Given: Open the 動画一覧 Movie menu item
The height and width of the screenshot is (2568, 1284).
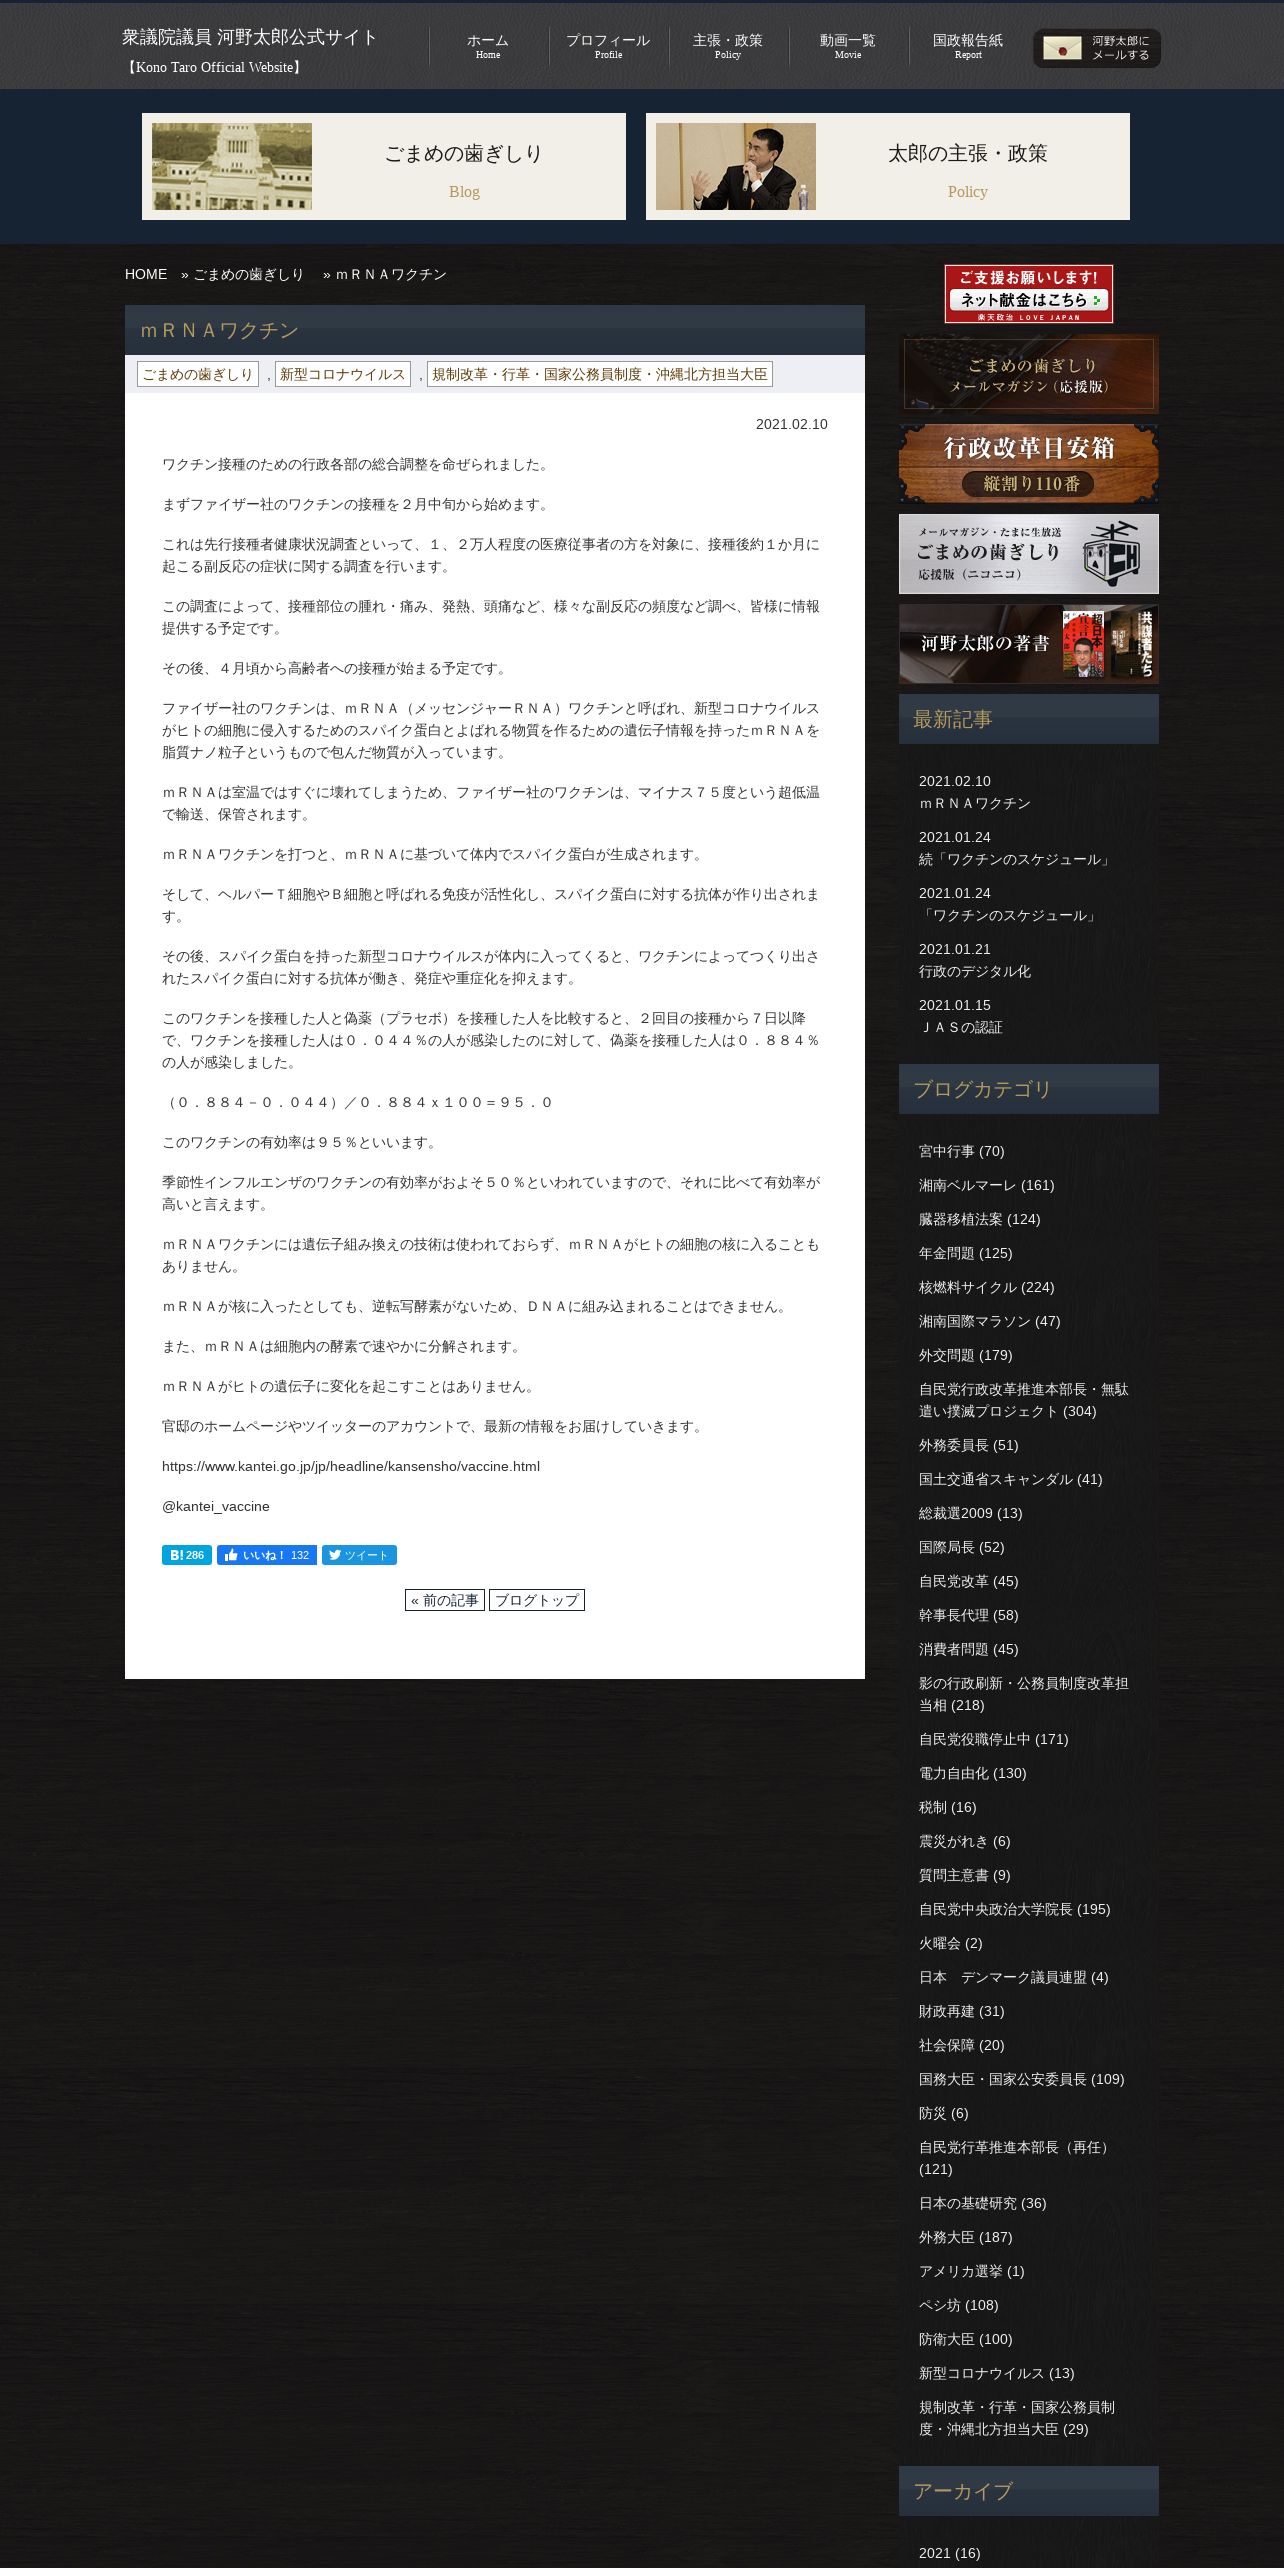Looking at the screenshot, I should point(848,46).
